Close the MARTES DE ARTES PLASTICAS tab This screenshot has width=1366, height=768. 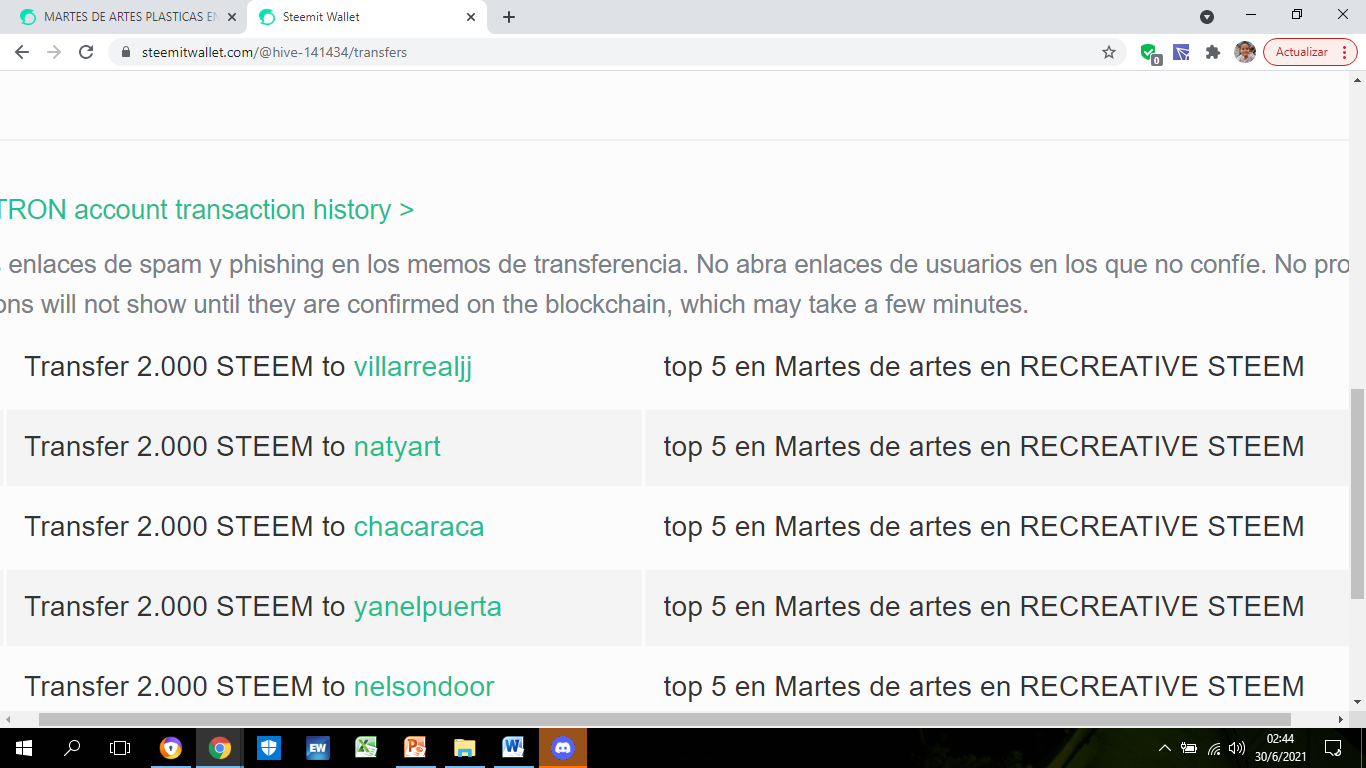(x=232, y=17)
